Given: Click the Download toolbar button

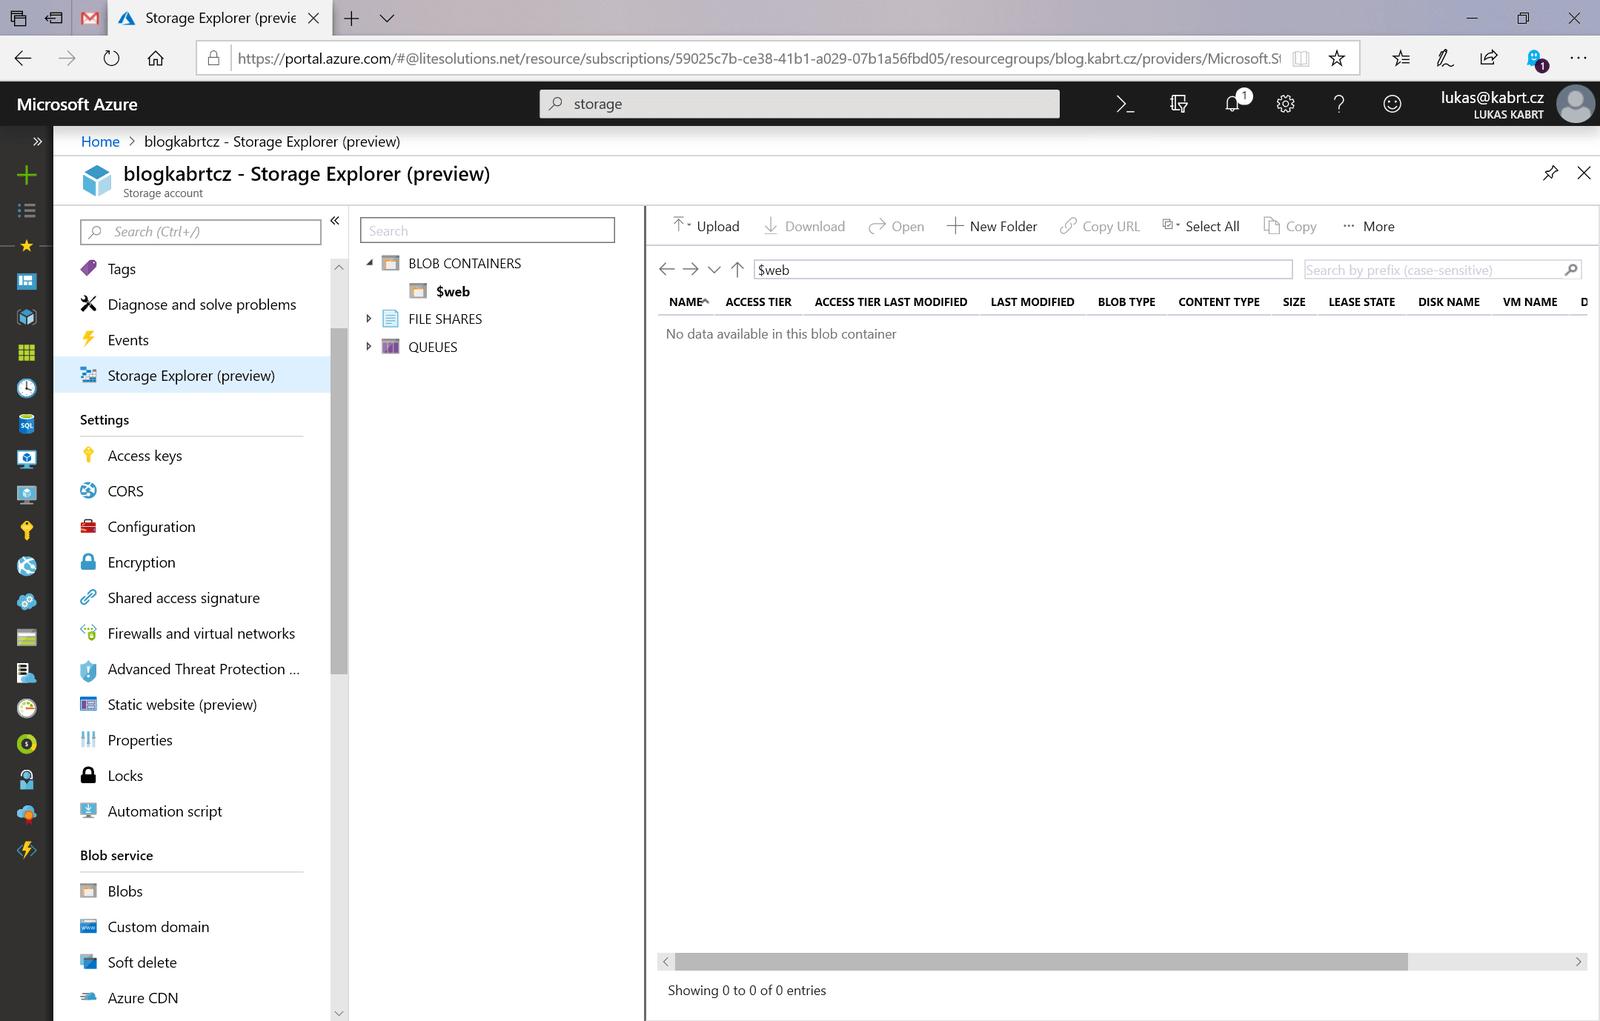Looking at the screenshot, I should pyautogui.click(x=804, y=226).
